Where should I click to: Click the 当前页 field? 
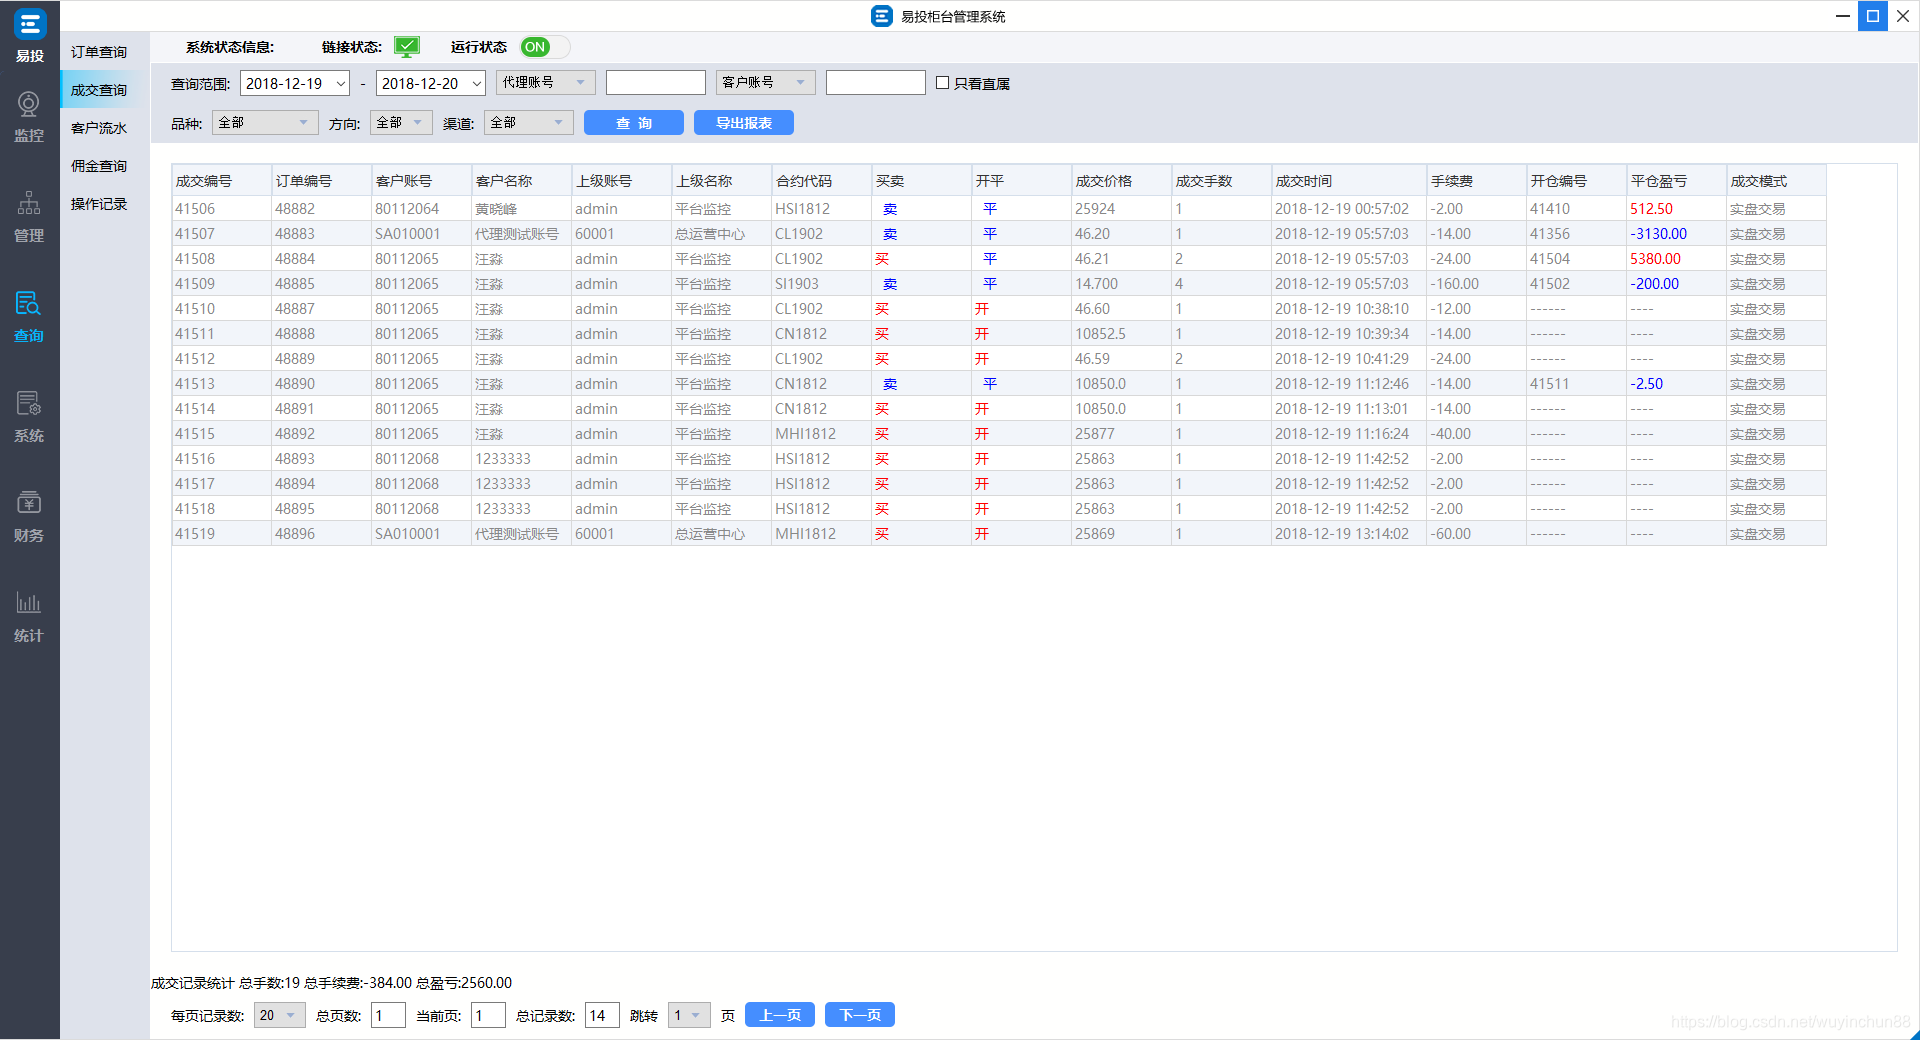[488, 1015]
